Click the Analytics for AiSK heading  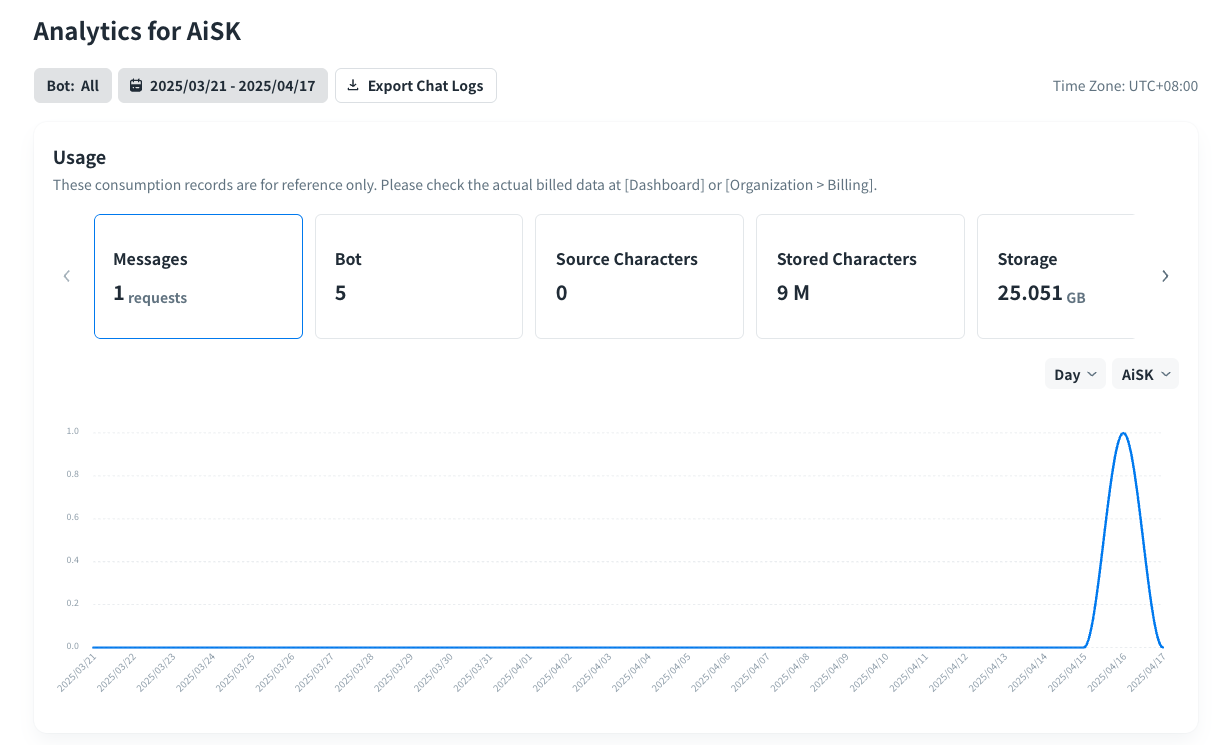point(137,31)
